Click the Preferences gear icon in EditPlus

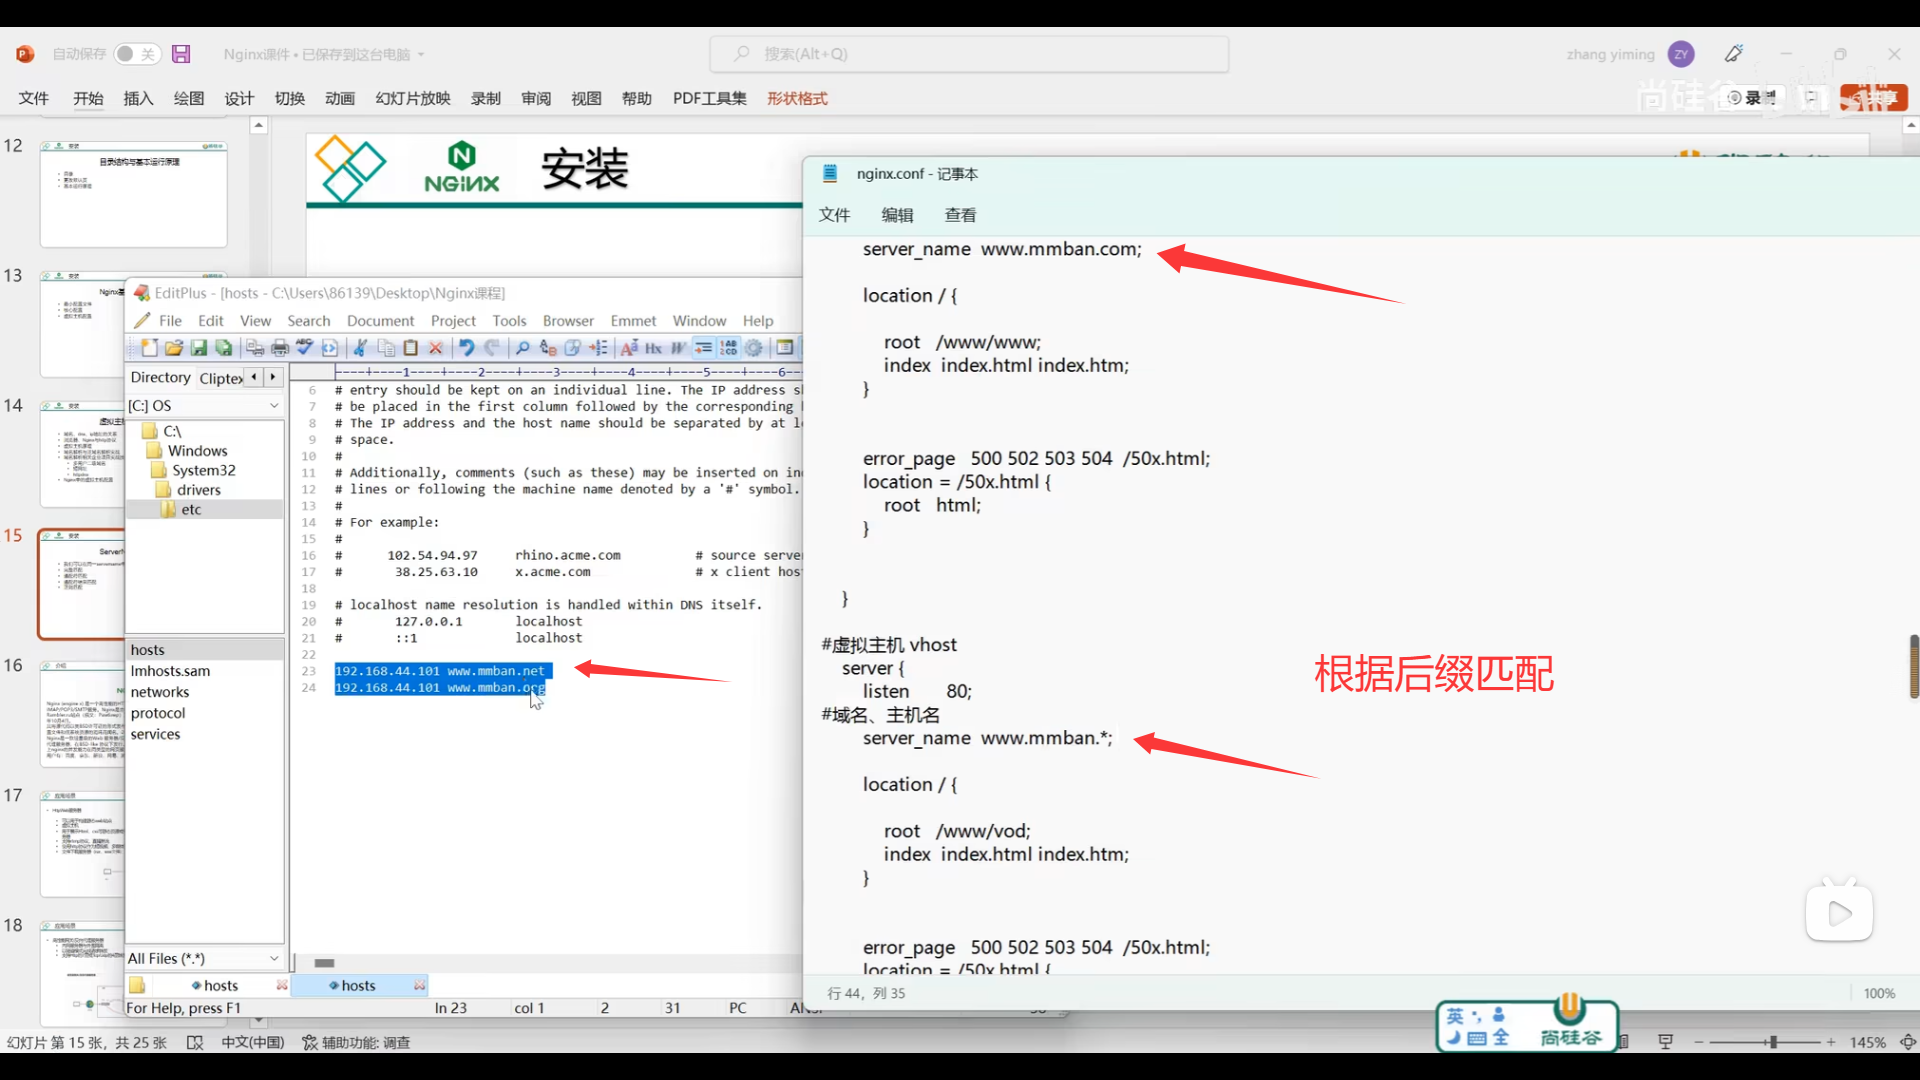tap(754, 348)
